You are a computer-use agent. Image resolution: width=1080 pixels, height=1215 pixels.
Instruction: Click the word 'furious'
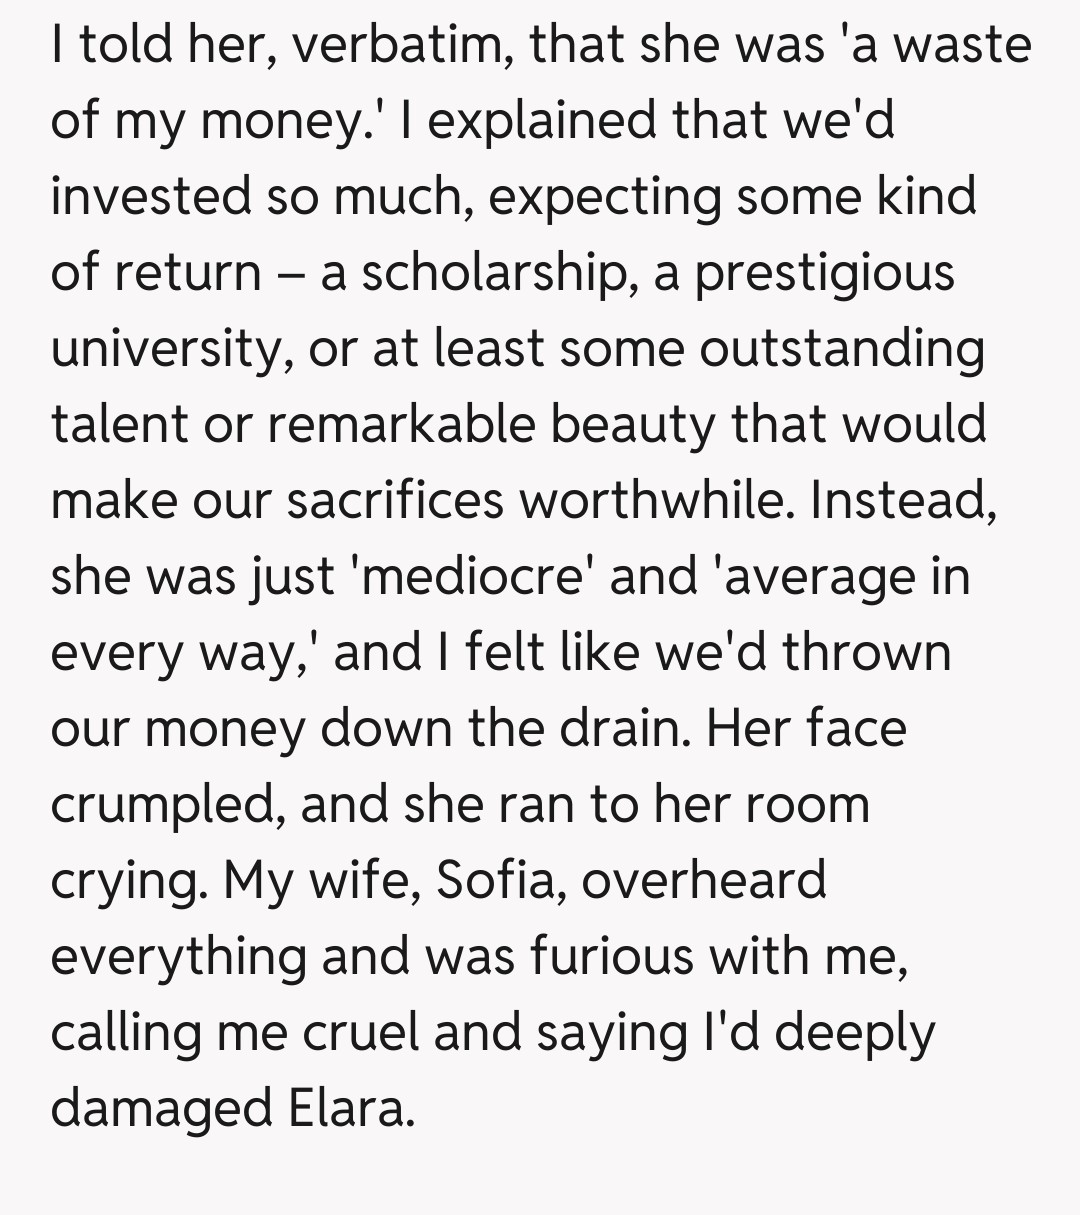(x=611, y=956)
